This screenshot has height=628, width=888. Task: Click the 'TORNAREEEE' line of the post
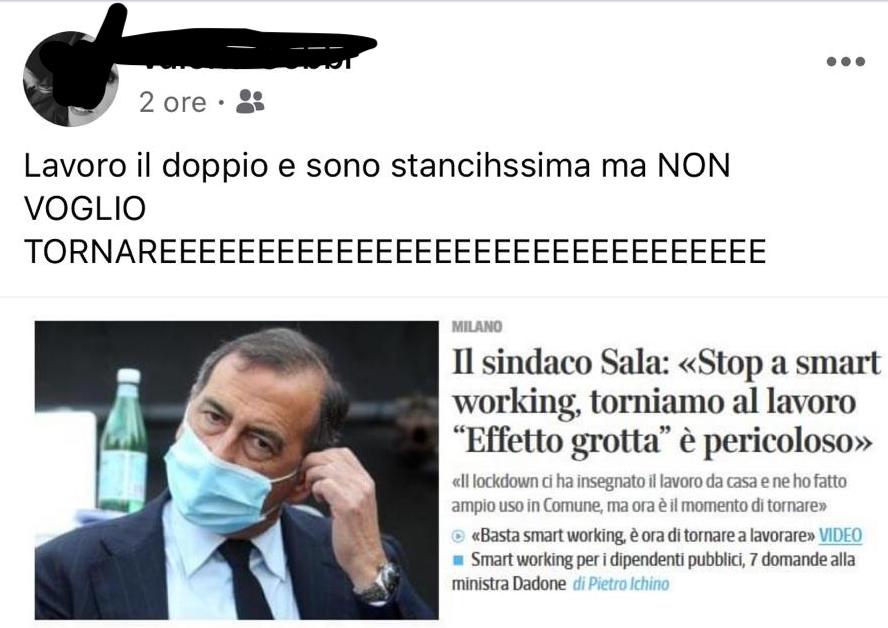click(x=395, y=251)
